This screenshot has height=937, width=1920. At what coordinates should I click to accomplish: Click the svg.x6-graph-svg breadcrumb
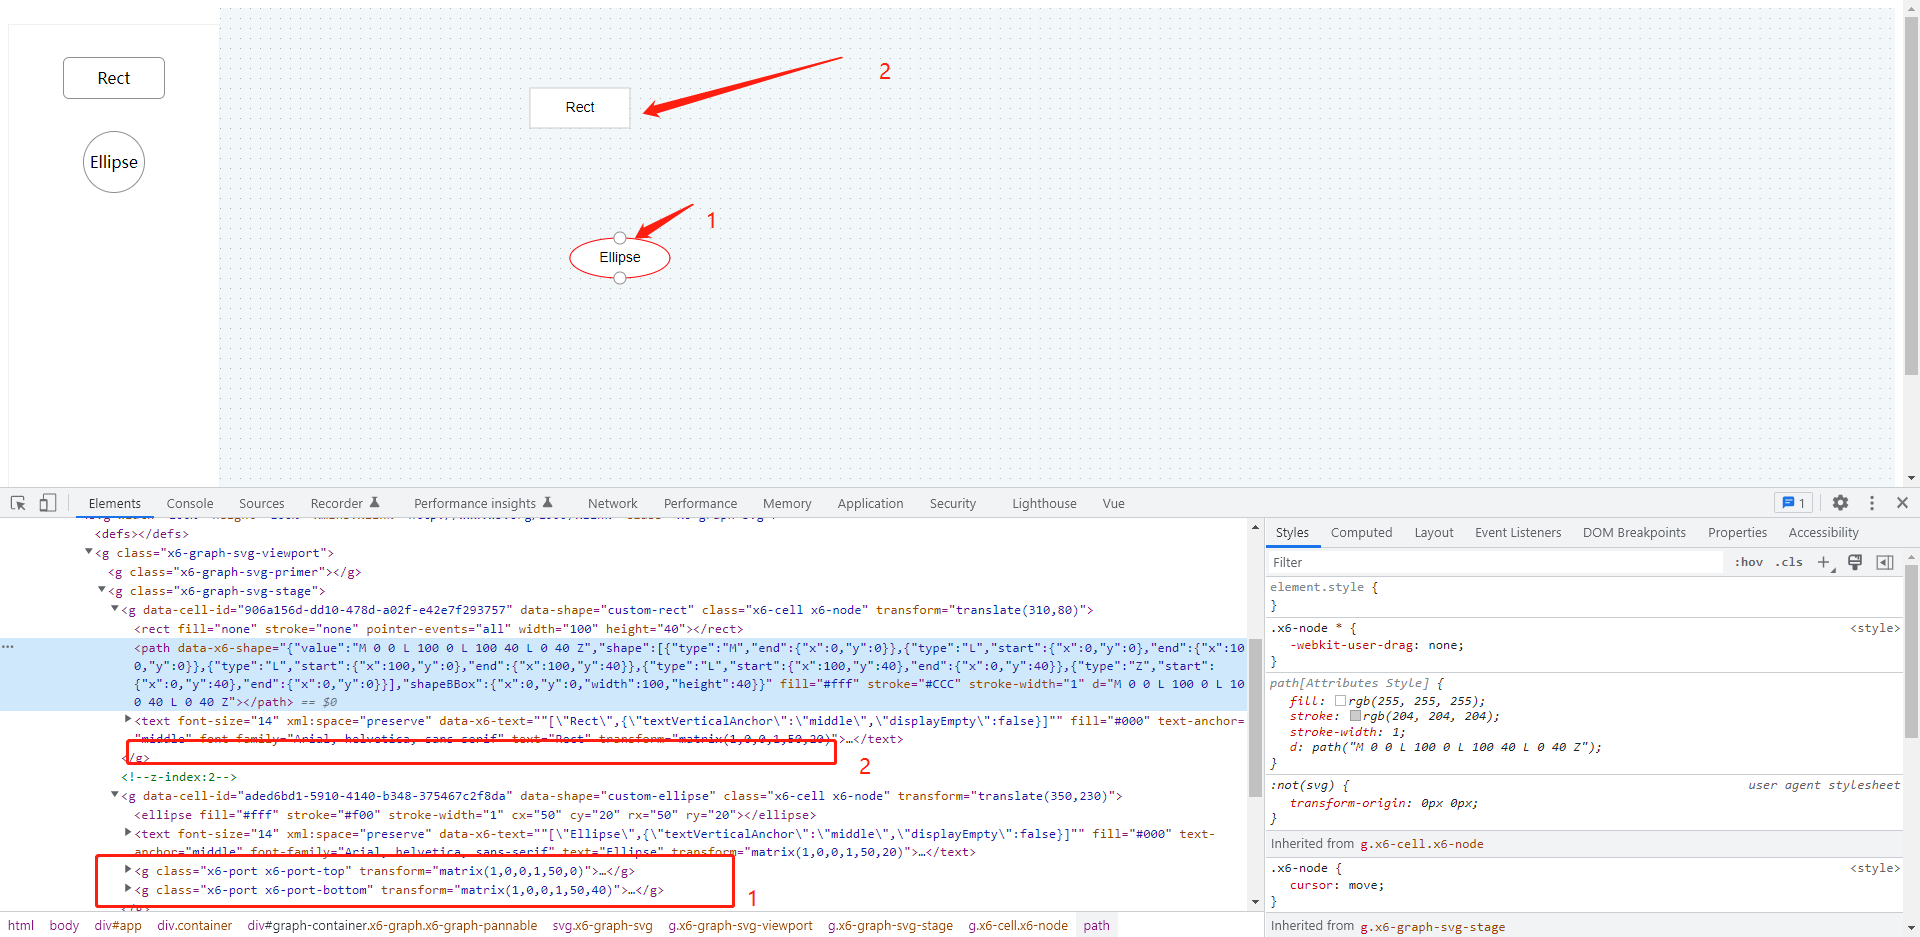603,926
